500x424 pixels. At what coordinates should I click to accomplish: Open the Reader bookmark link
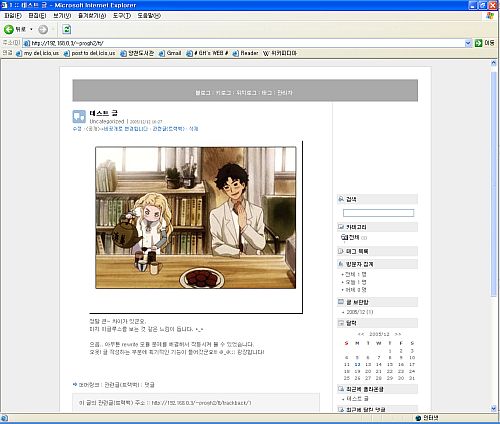coord(246,53)
